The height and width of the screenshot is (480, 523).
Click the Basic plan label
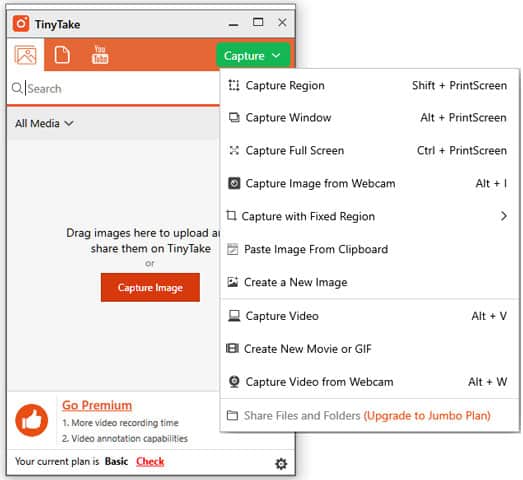116,461
